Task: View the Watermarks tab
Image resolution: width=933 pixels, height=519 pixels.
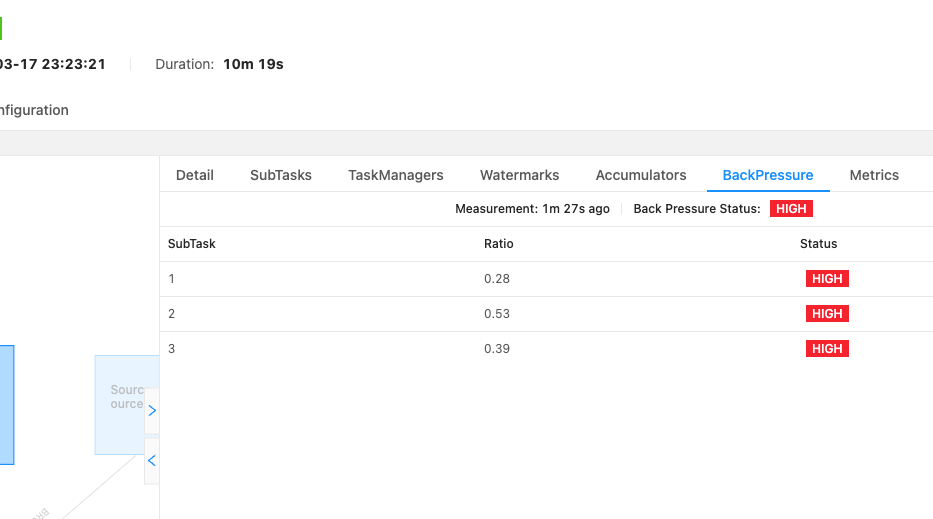Action: click(x=519, y=175)
